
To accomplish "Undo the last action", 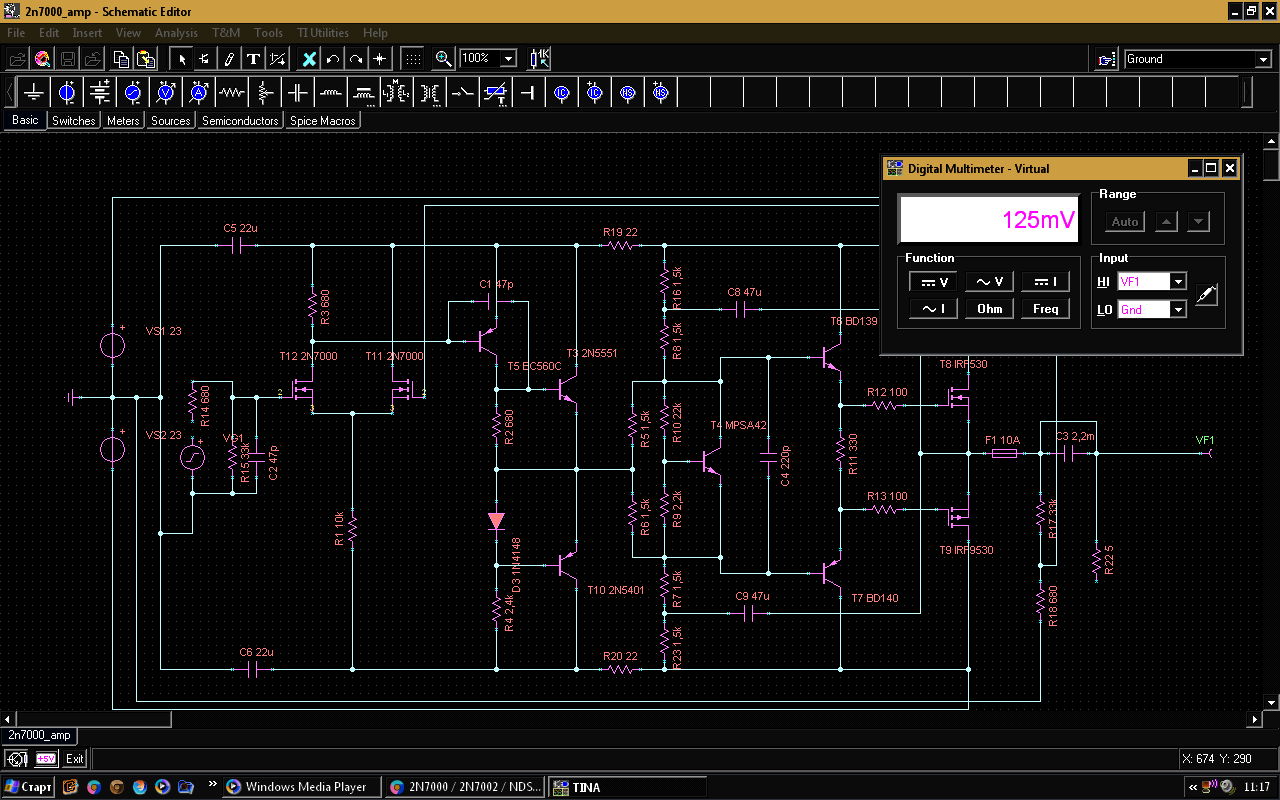I will click(333, 59).
